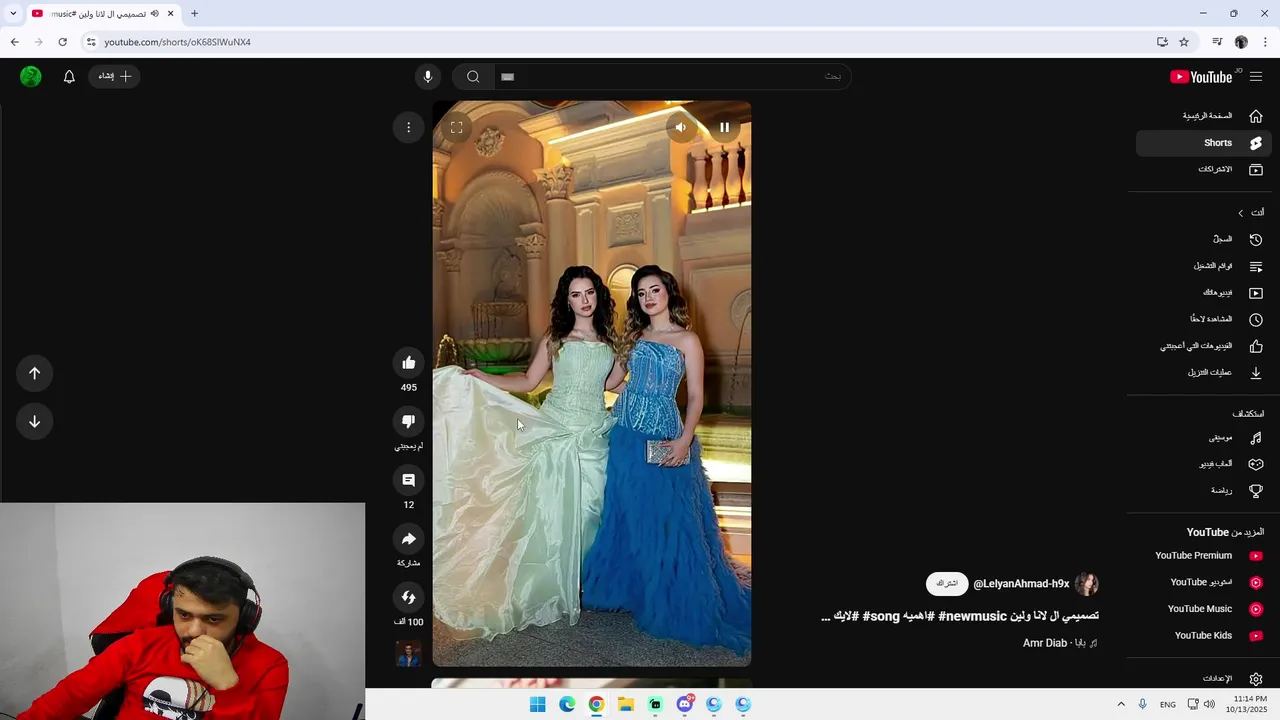
Task: Bookmark this page with star icon
Action: tap(1184, 42)
